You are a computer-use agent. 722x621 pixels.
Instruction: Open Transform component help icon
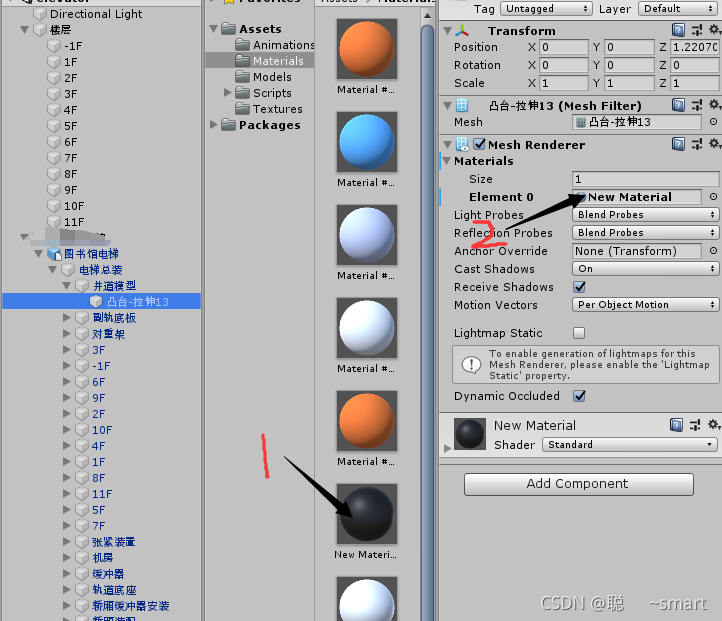tap(678, 30)
